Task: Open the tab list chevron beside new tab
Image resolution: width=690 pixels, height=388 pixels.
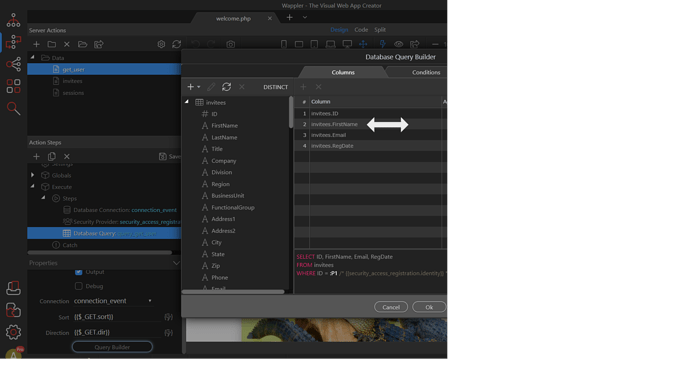Action: [x=305, y=18]
